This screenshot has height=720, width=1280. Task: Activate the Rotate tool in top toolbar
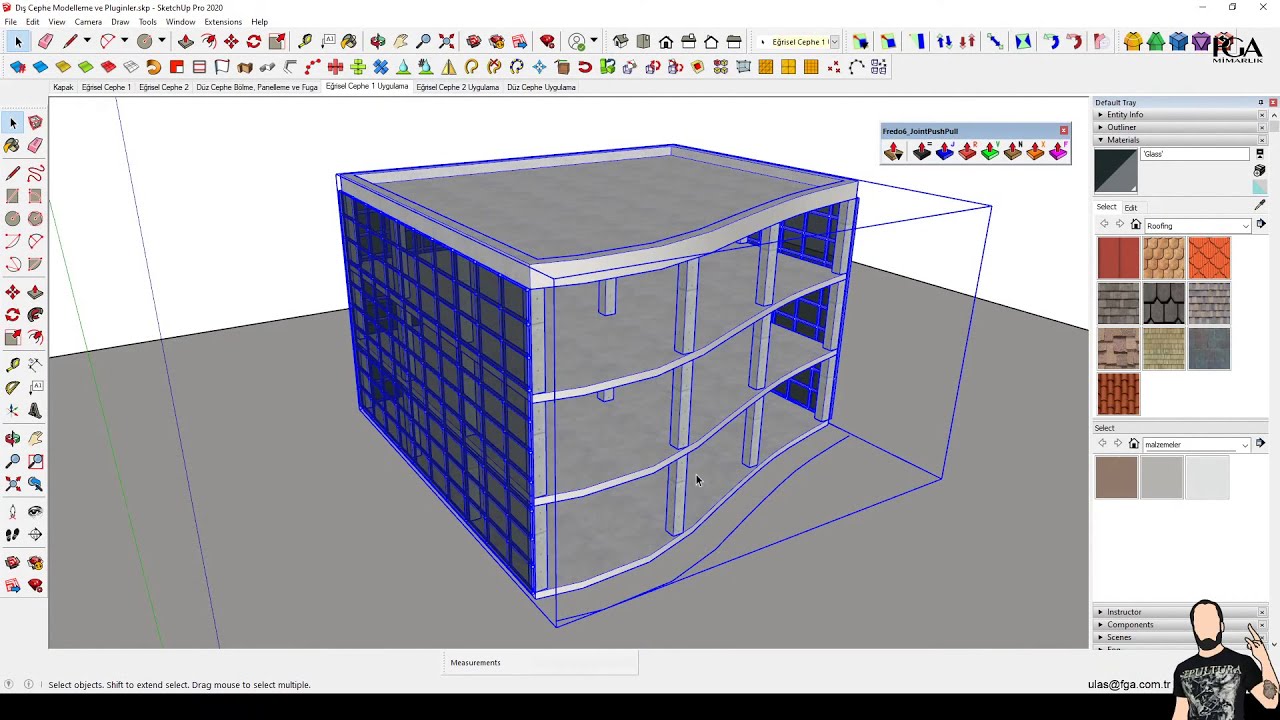click(x=254, y=41)
